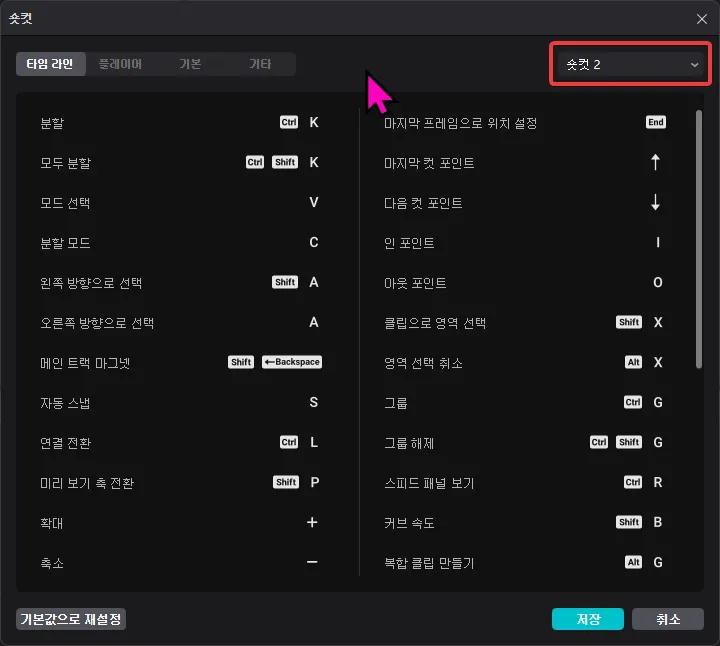Click the V key for 모드 선택
The image size is (720, 646).
click(x=314, y=202)
